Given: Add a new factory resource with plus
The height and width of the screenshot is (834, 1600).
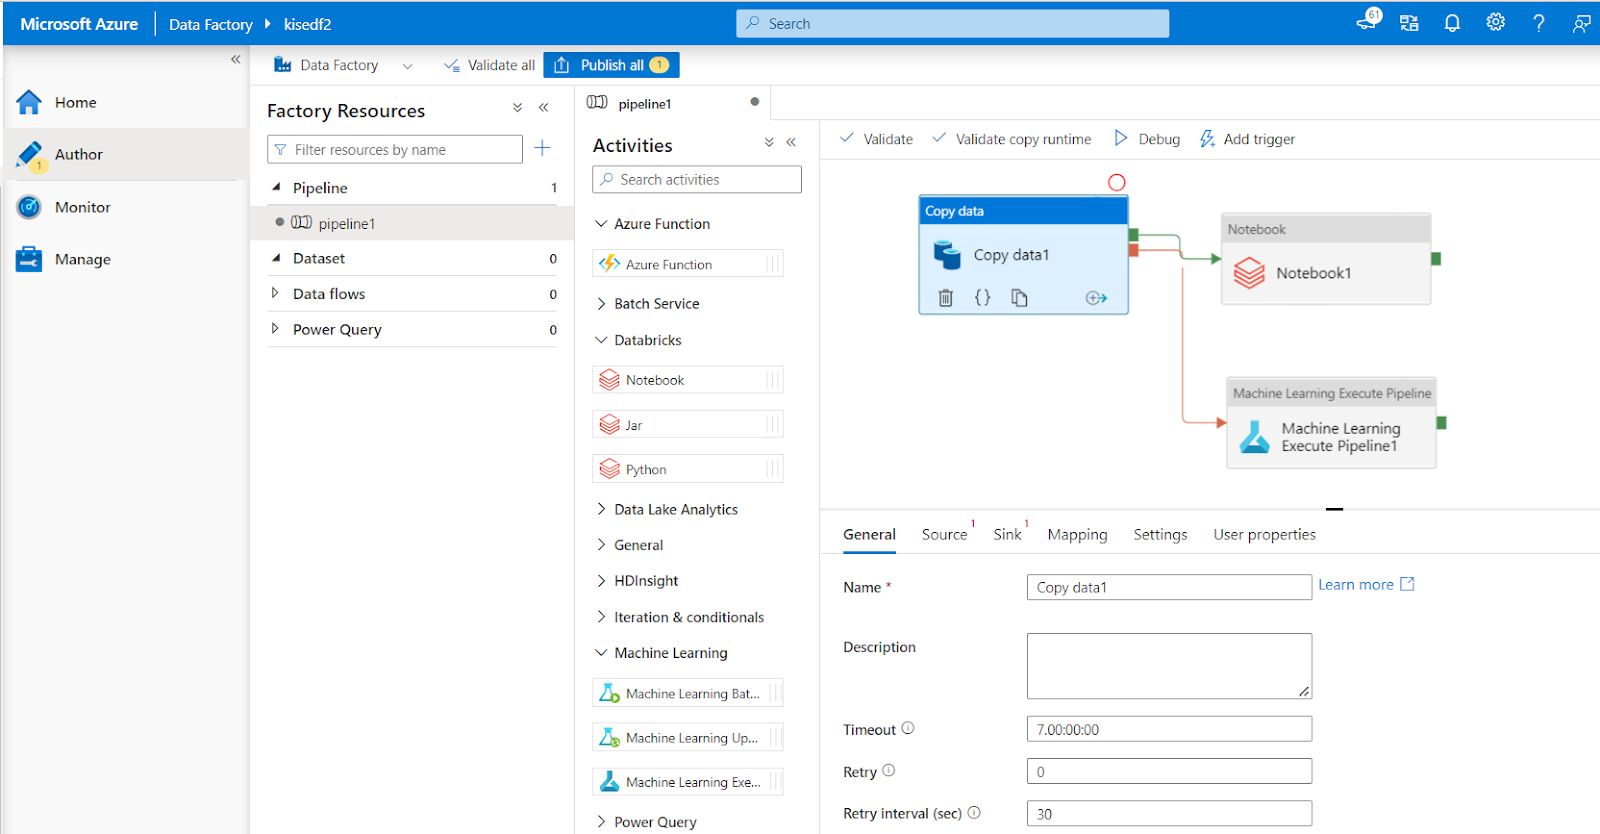Looking at the screenshot, I should coord(542,148).
